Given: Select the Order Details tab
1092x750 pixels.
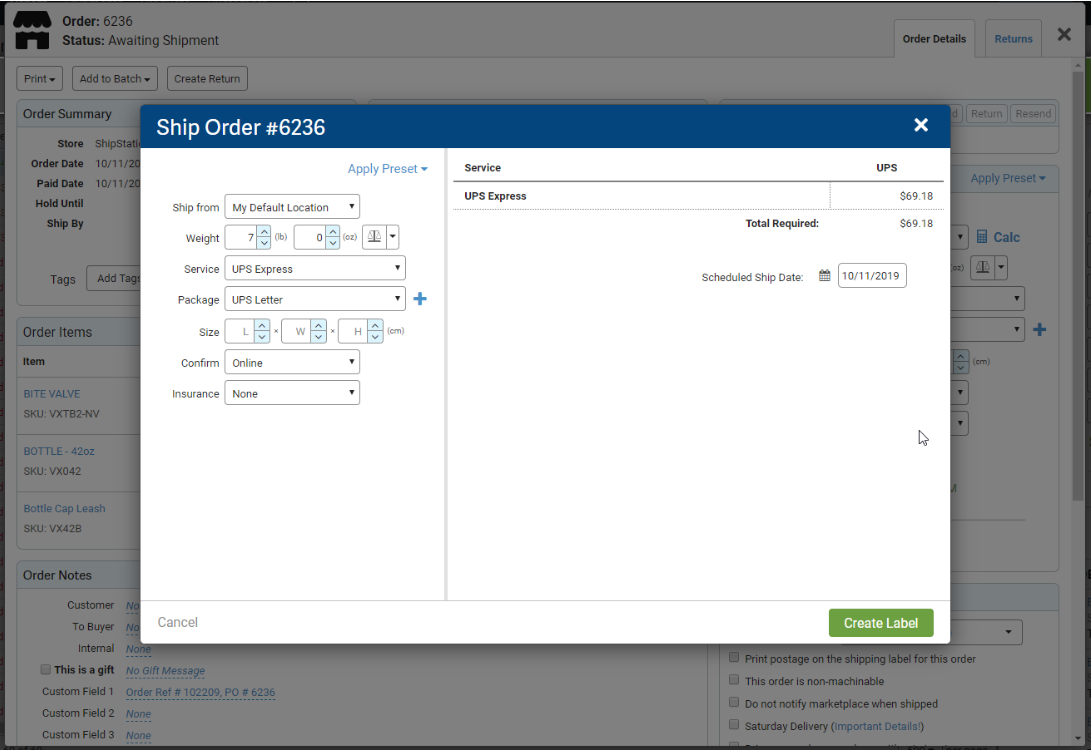Looking at the screenshot, I should [x=934, y=39].
